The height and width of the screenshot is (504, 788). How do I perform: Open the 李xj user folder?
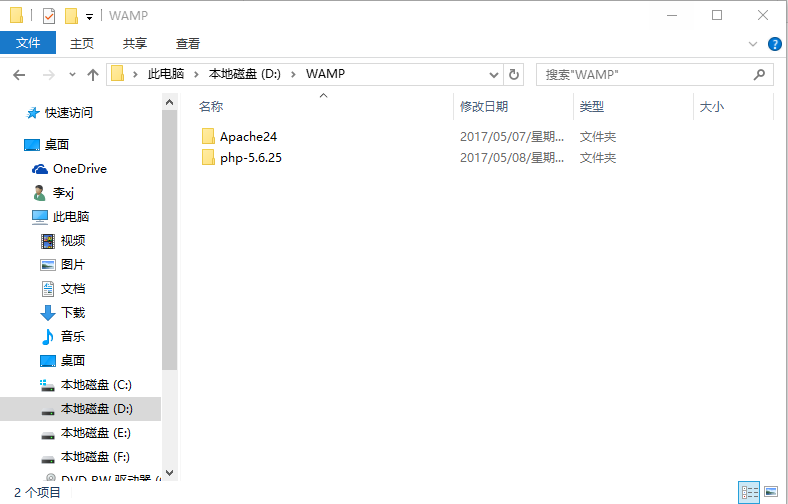[x=63, y=193]
